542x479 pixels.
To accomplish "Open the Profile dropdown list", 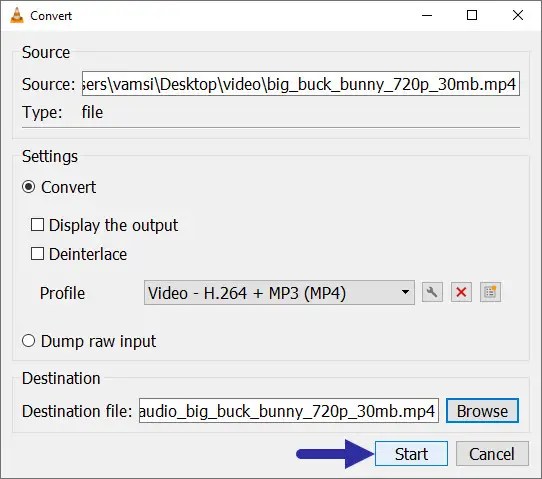I will [x=279, y=293].
